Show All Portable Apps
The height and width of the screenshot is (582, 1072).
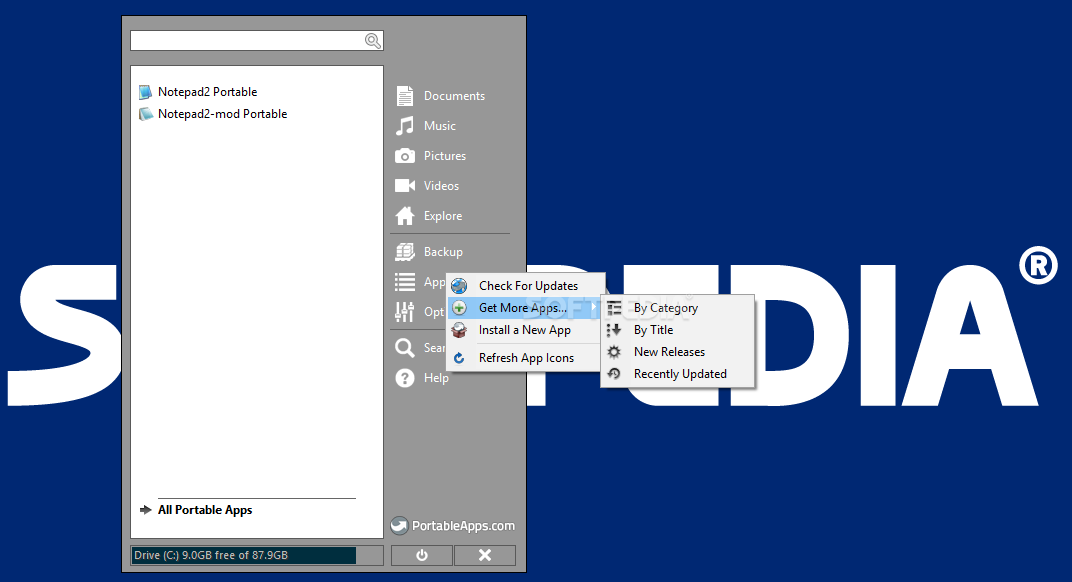(205, 510)
